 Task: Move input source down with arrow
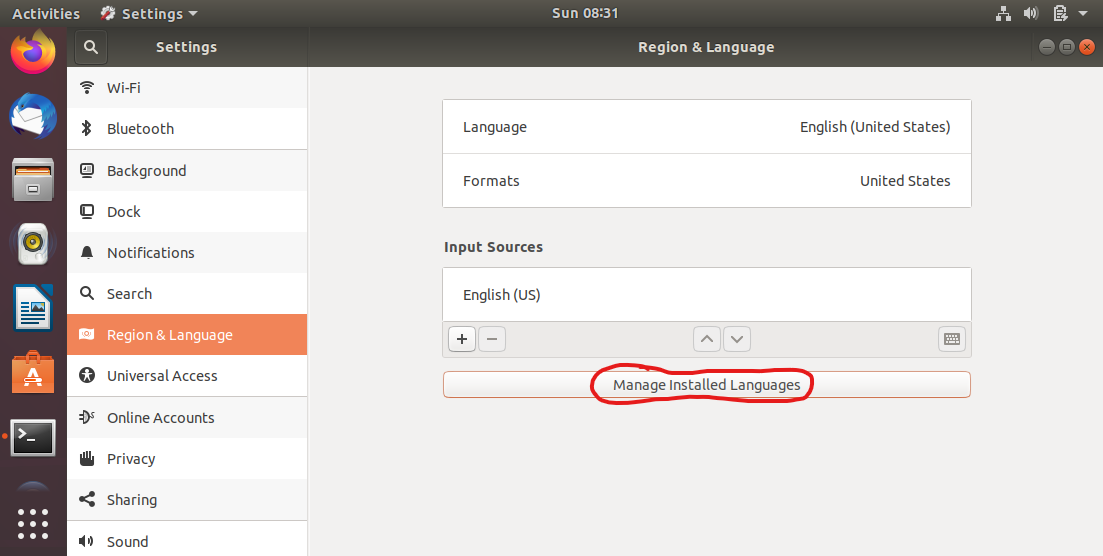[x=737, y=339]
